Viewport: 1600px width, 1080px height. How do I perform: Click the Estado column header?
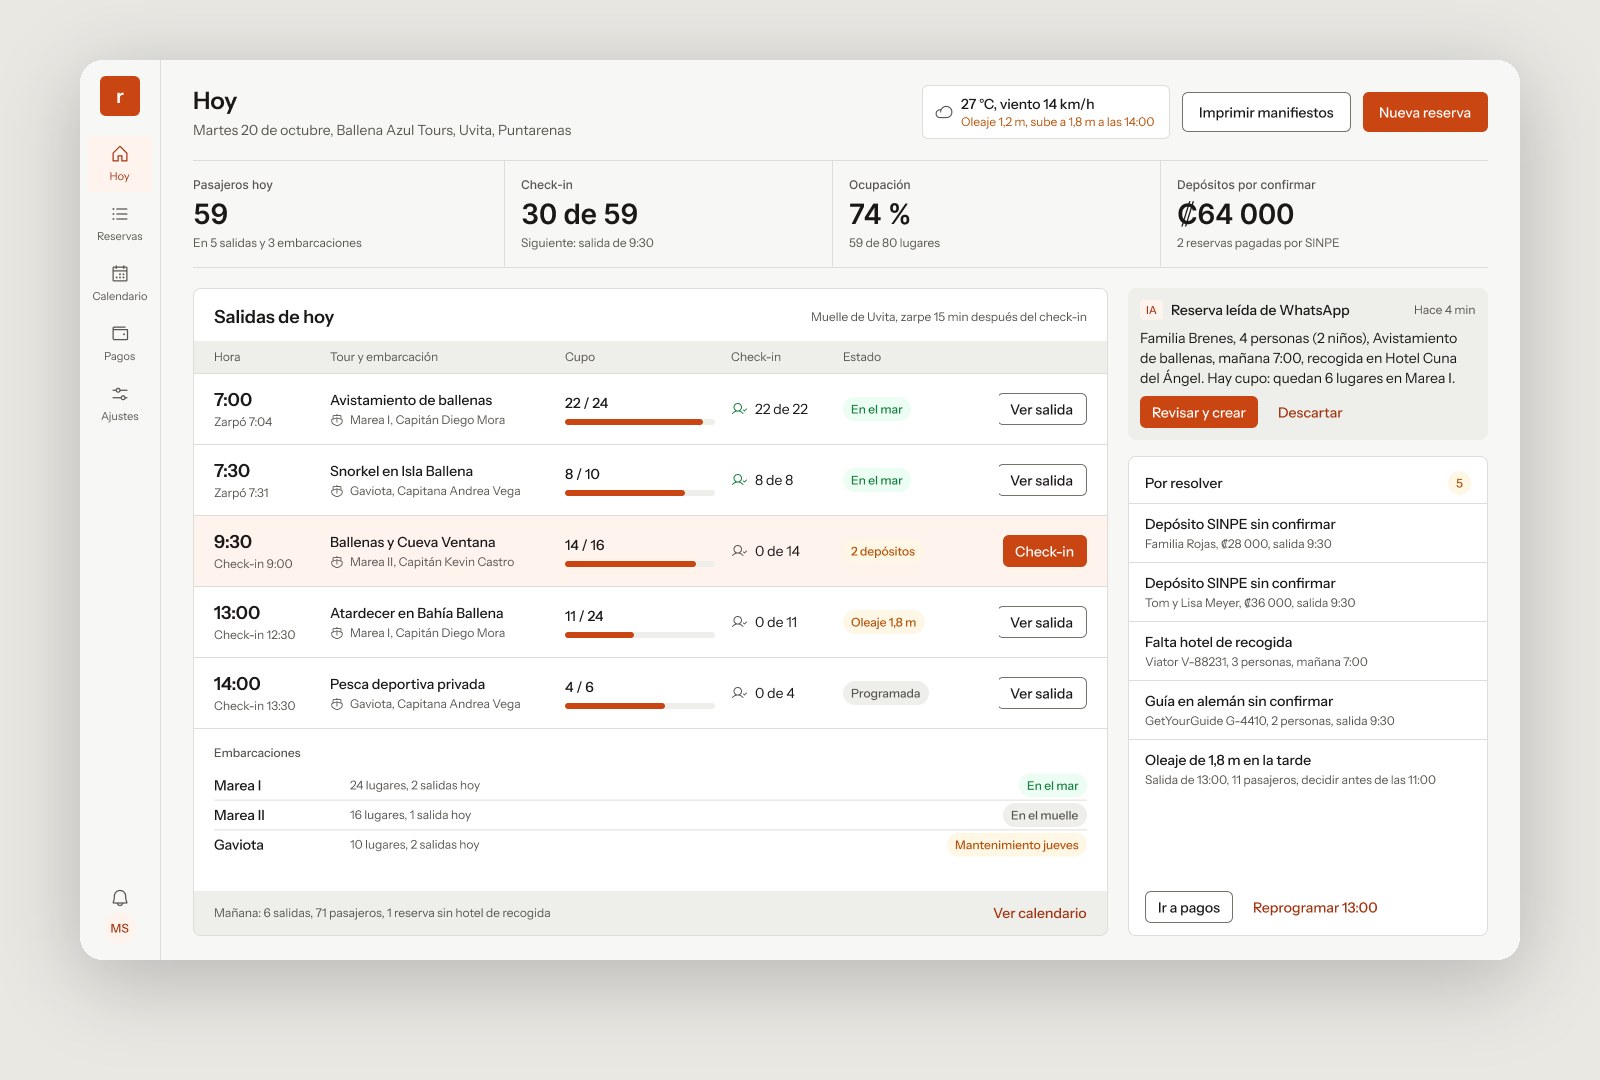(862, 357)
